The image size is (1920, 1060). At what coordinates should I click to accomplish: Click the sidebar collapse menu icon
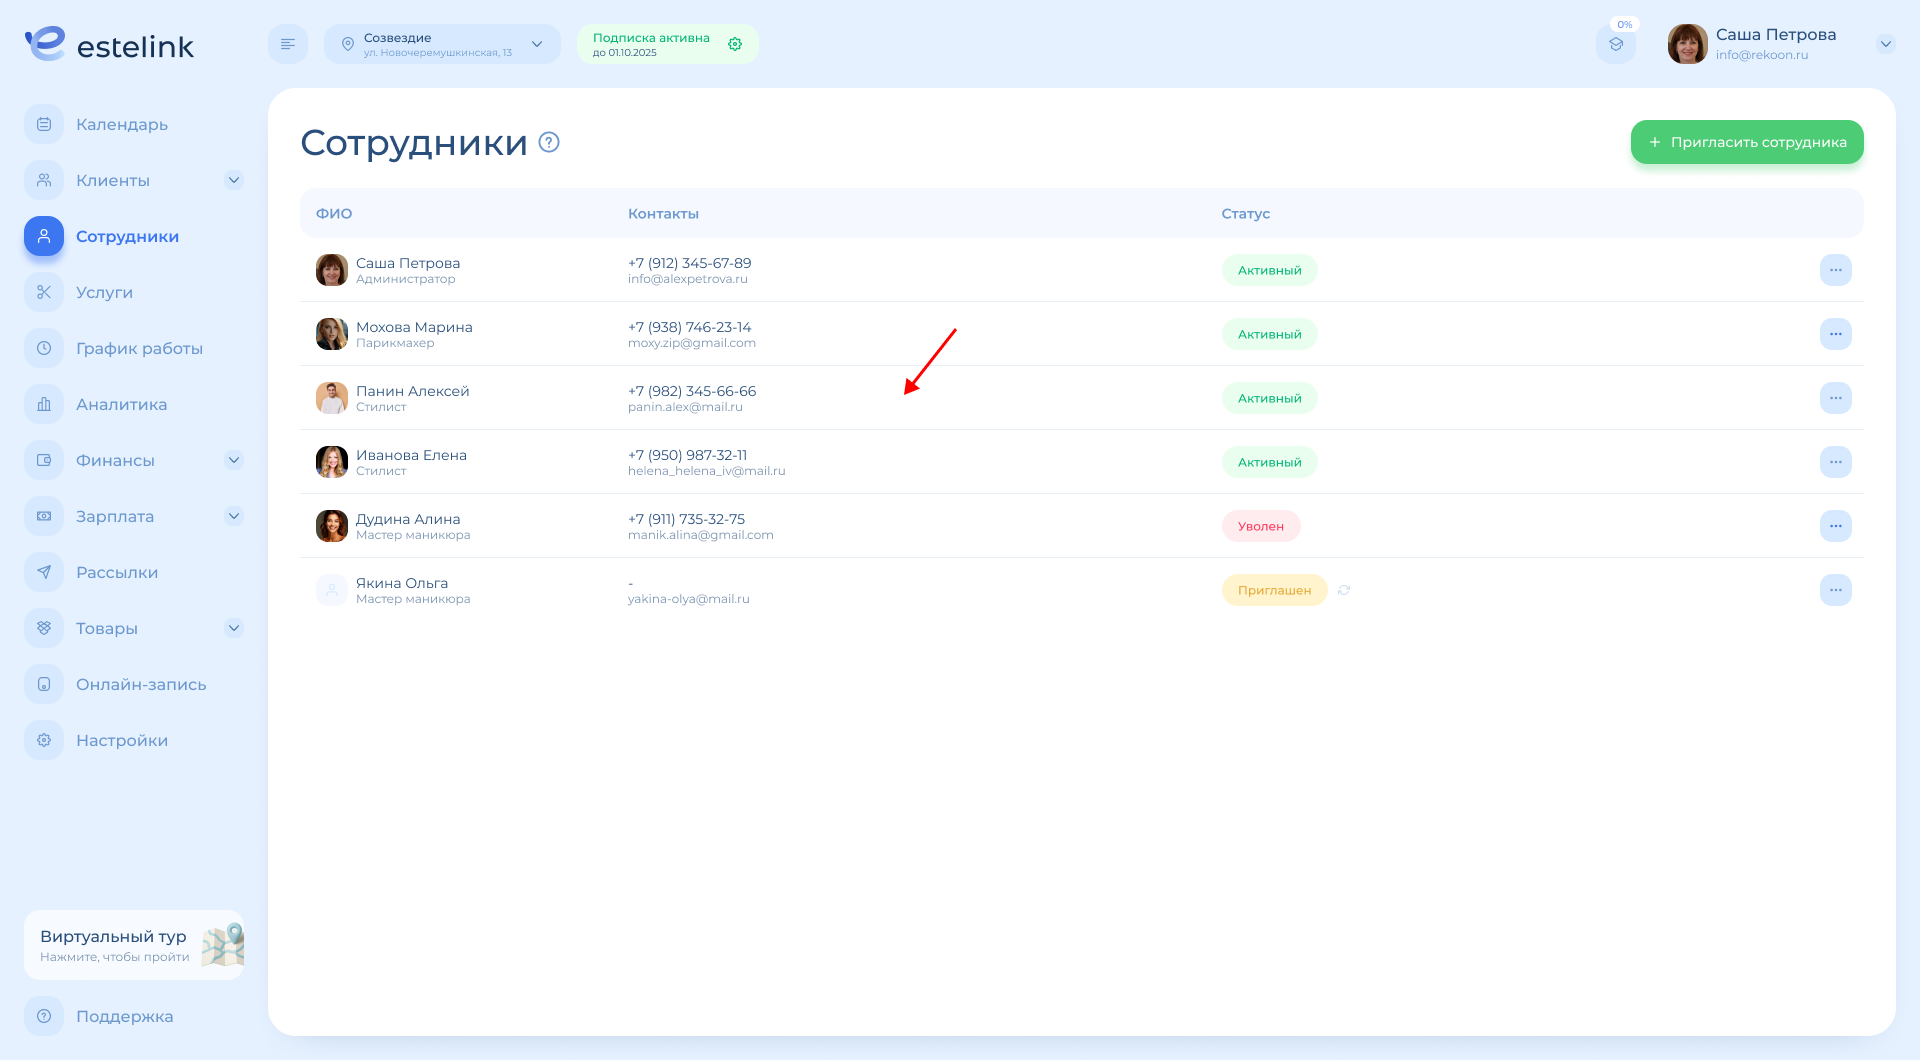tap(288, 44)
